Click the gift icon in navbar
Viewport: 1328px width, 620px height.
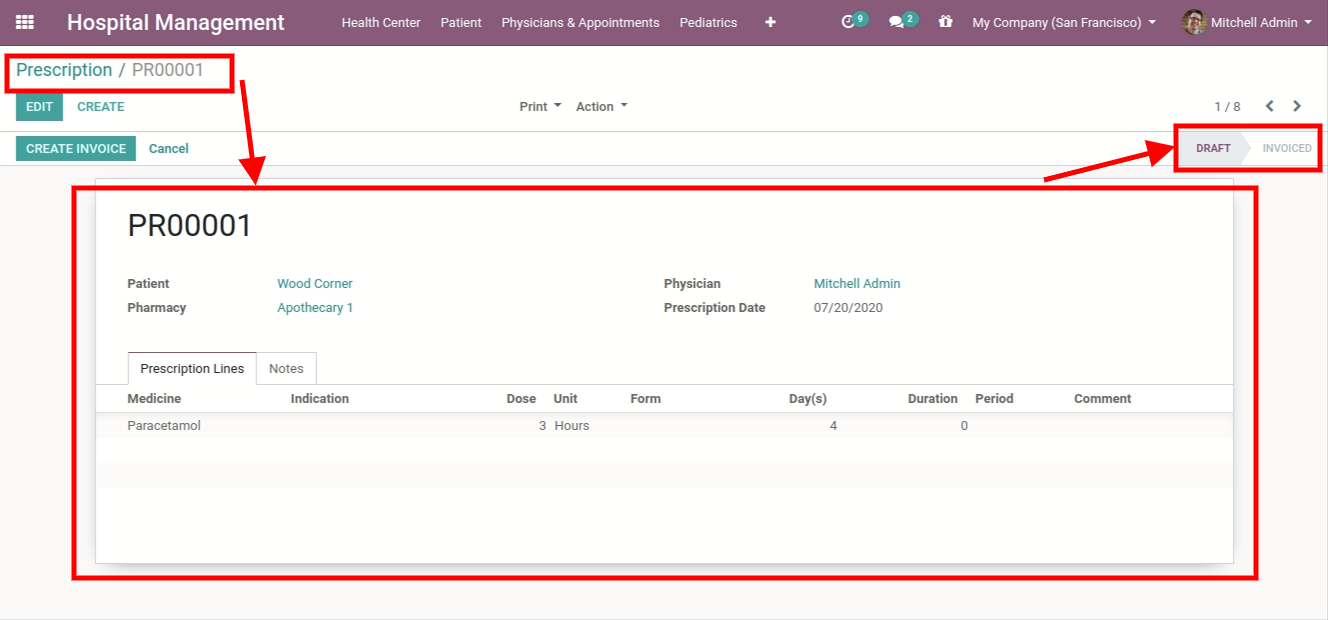click(945, 22)
